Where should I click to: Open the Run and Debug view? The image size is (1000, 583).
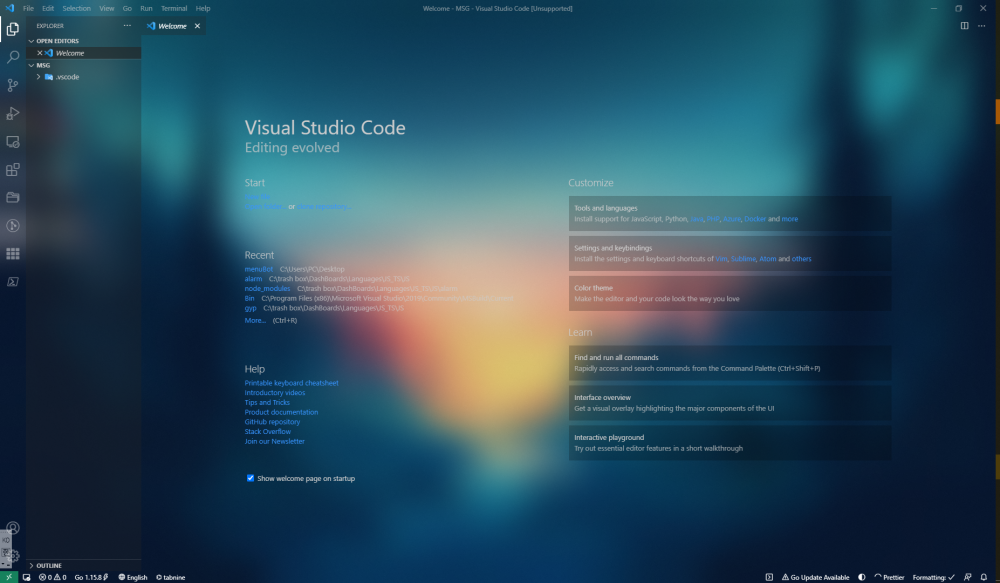(13, 114)
